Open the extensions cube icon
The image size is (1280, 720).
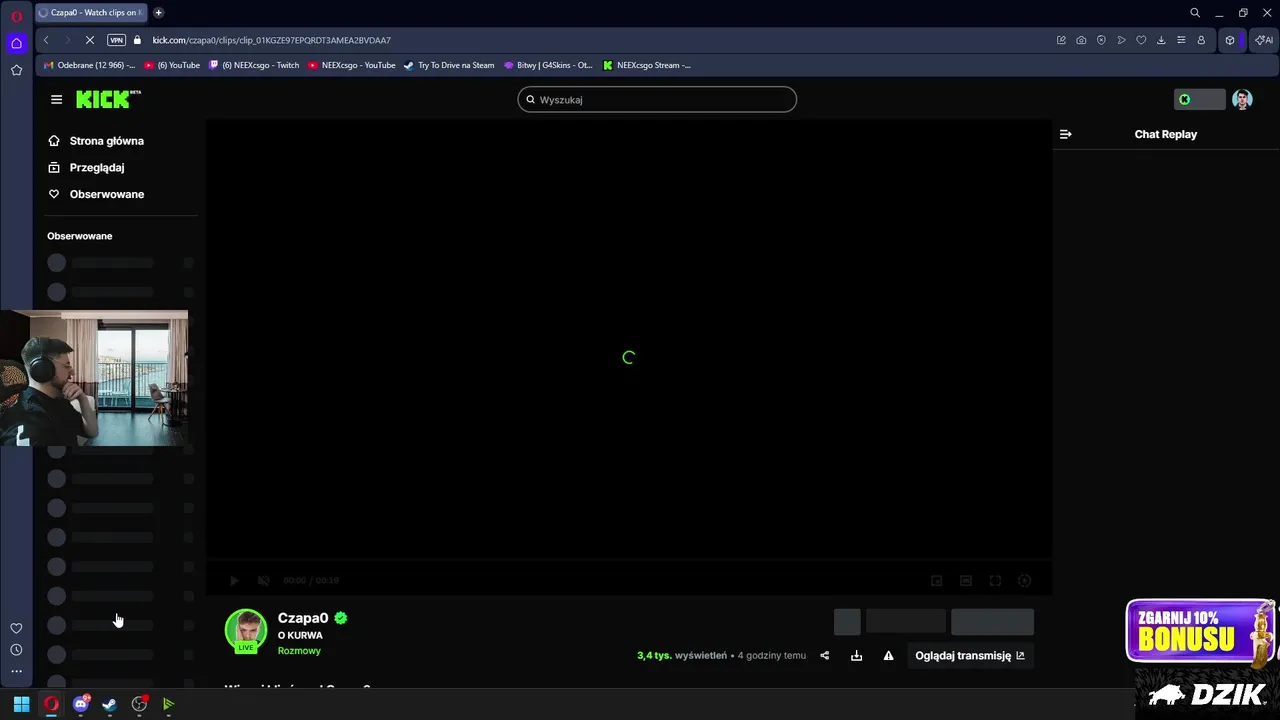[1230, 40]
